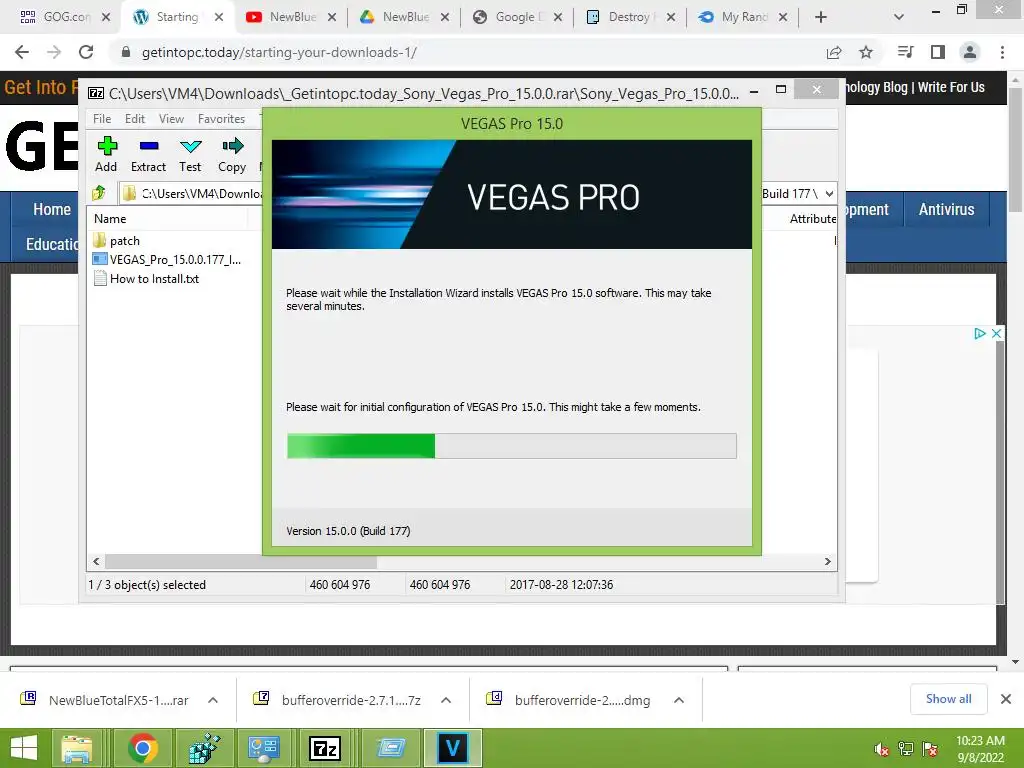Click Chrome icon in taskbar
The height and width of the screenshot is (768, 1024).
click(142, 748)
